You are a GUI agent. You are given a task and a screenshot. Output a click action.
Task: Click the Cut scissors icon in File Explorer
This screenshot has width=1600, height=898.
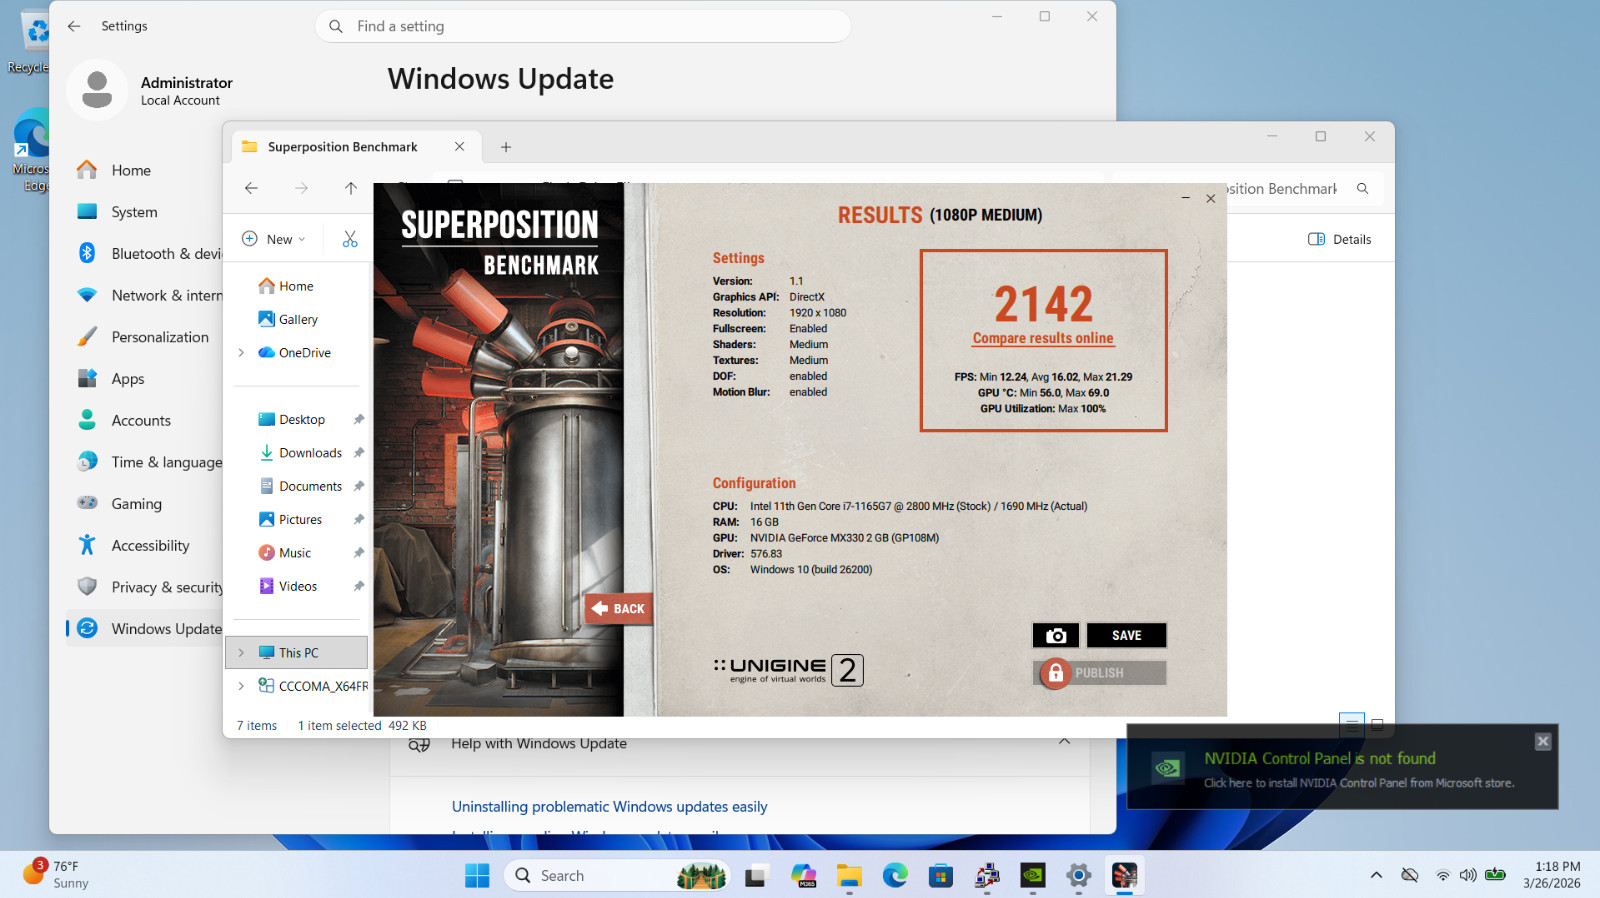click(350, 239)
